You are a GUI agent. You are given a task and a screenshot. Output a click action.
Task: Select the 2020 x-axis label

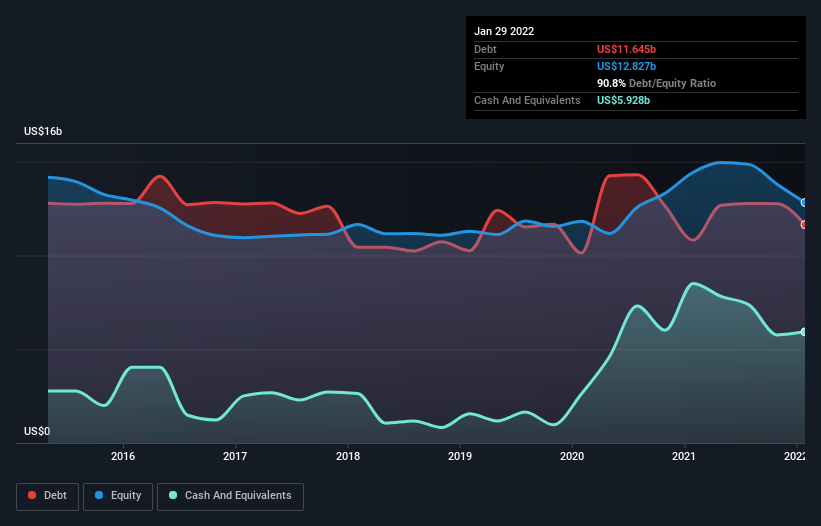point(572,456)
